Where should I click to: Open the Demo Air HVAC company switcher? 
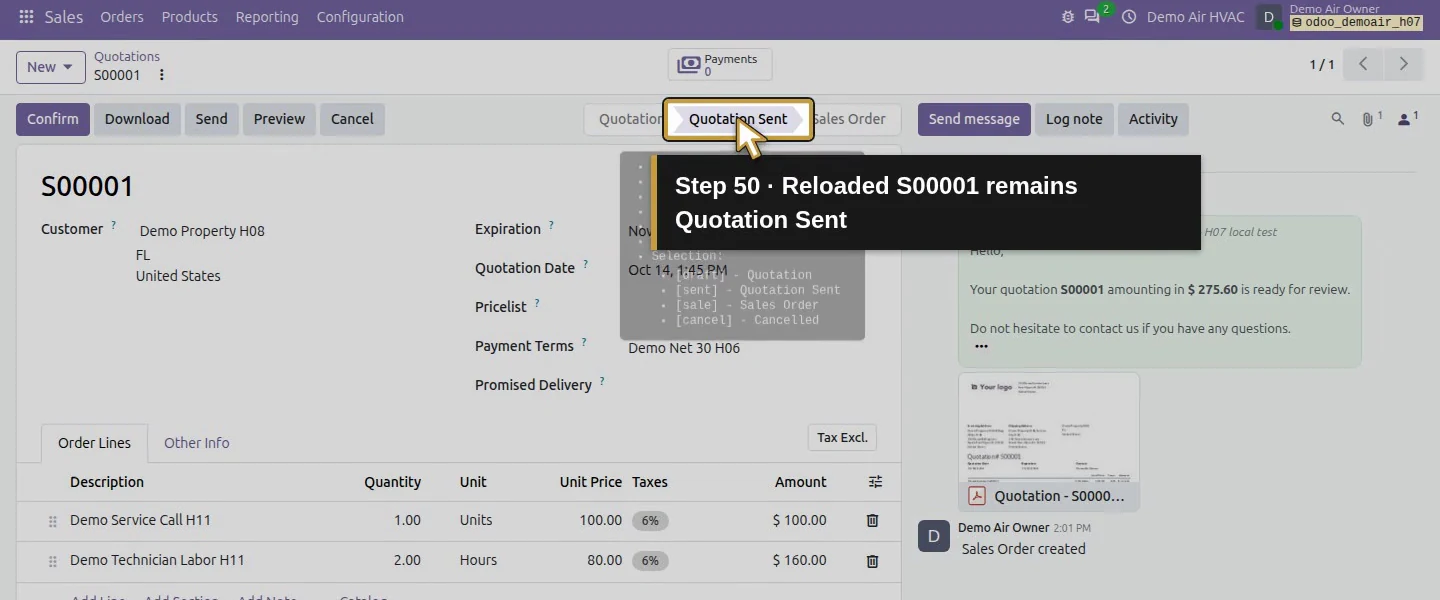(1195, 17)
